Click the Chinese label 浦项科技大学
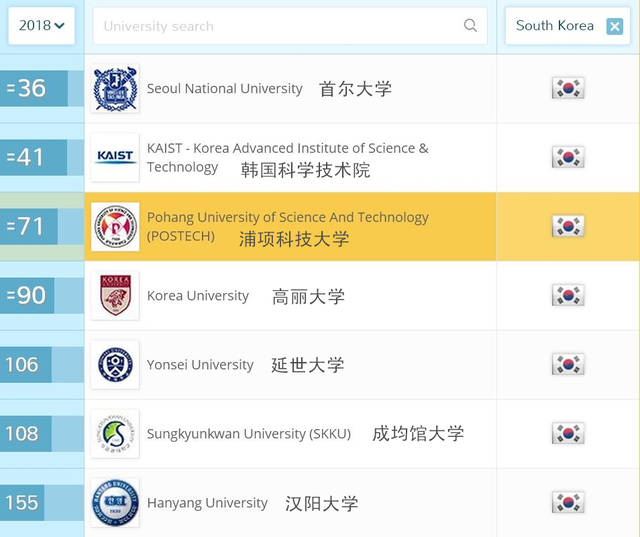The width and height of the screenshot is (640, 537). (x=294, y=239)
